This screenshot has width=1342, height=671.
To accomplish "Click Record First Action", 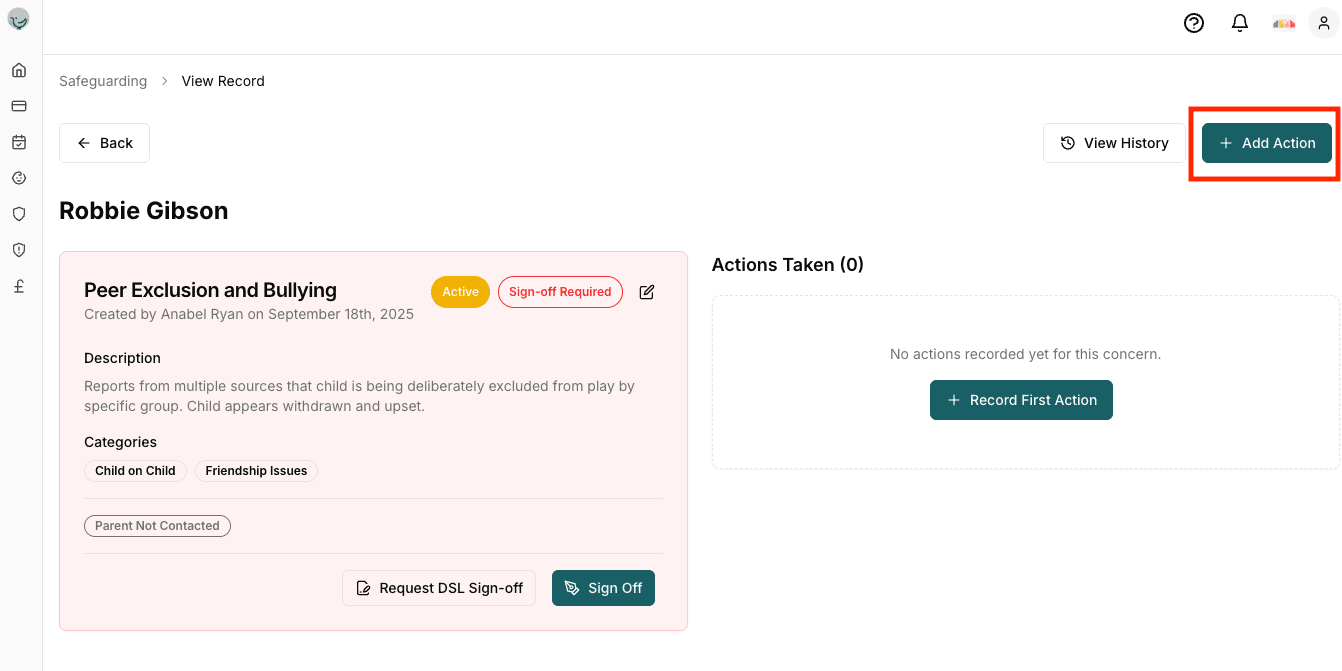I will pos(1021,399).
